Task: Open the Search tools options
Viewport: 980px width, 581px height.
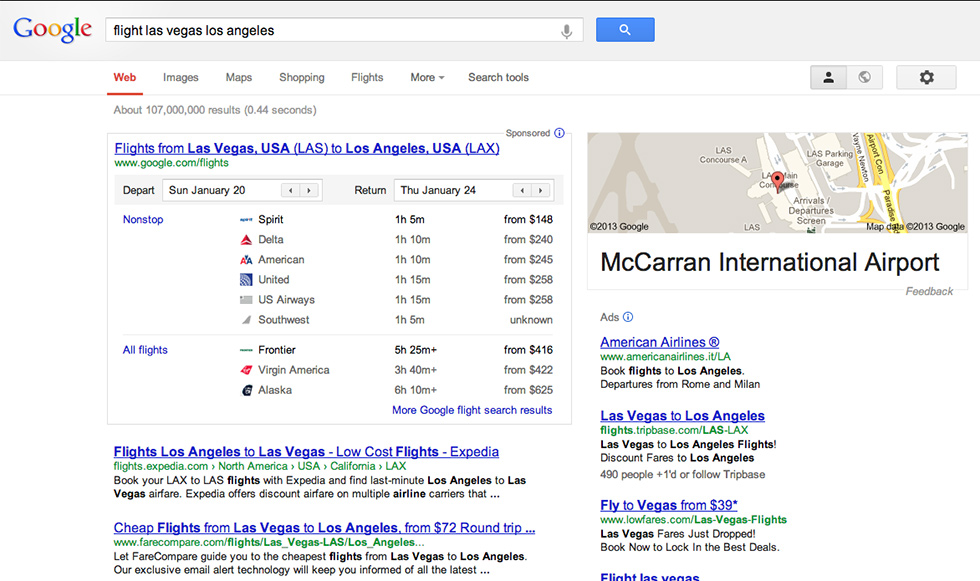Action: (498, 78)
